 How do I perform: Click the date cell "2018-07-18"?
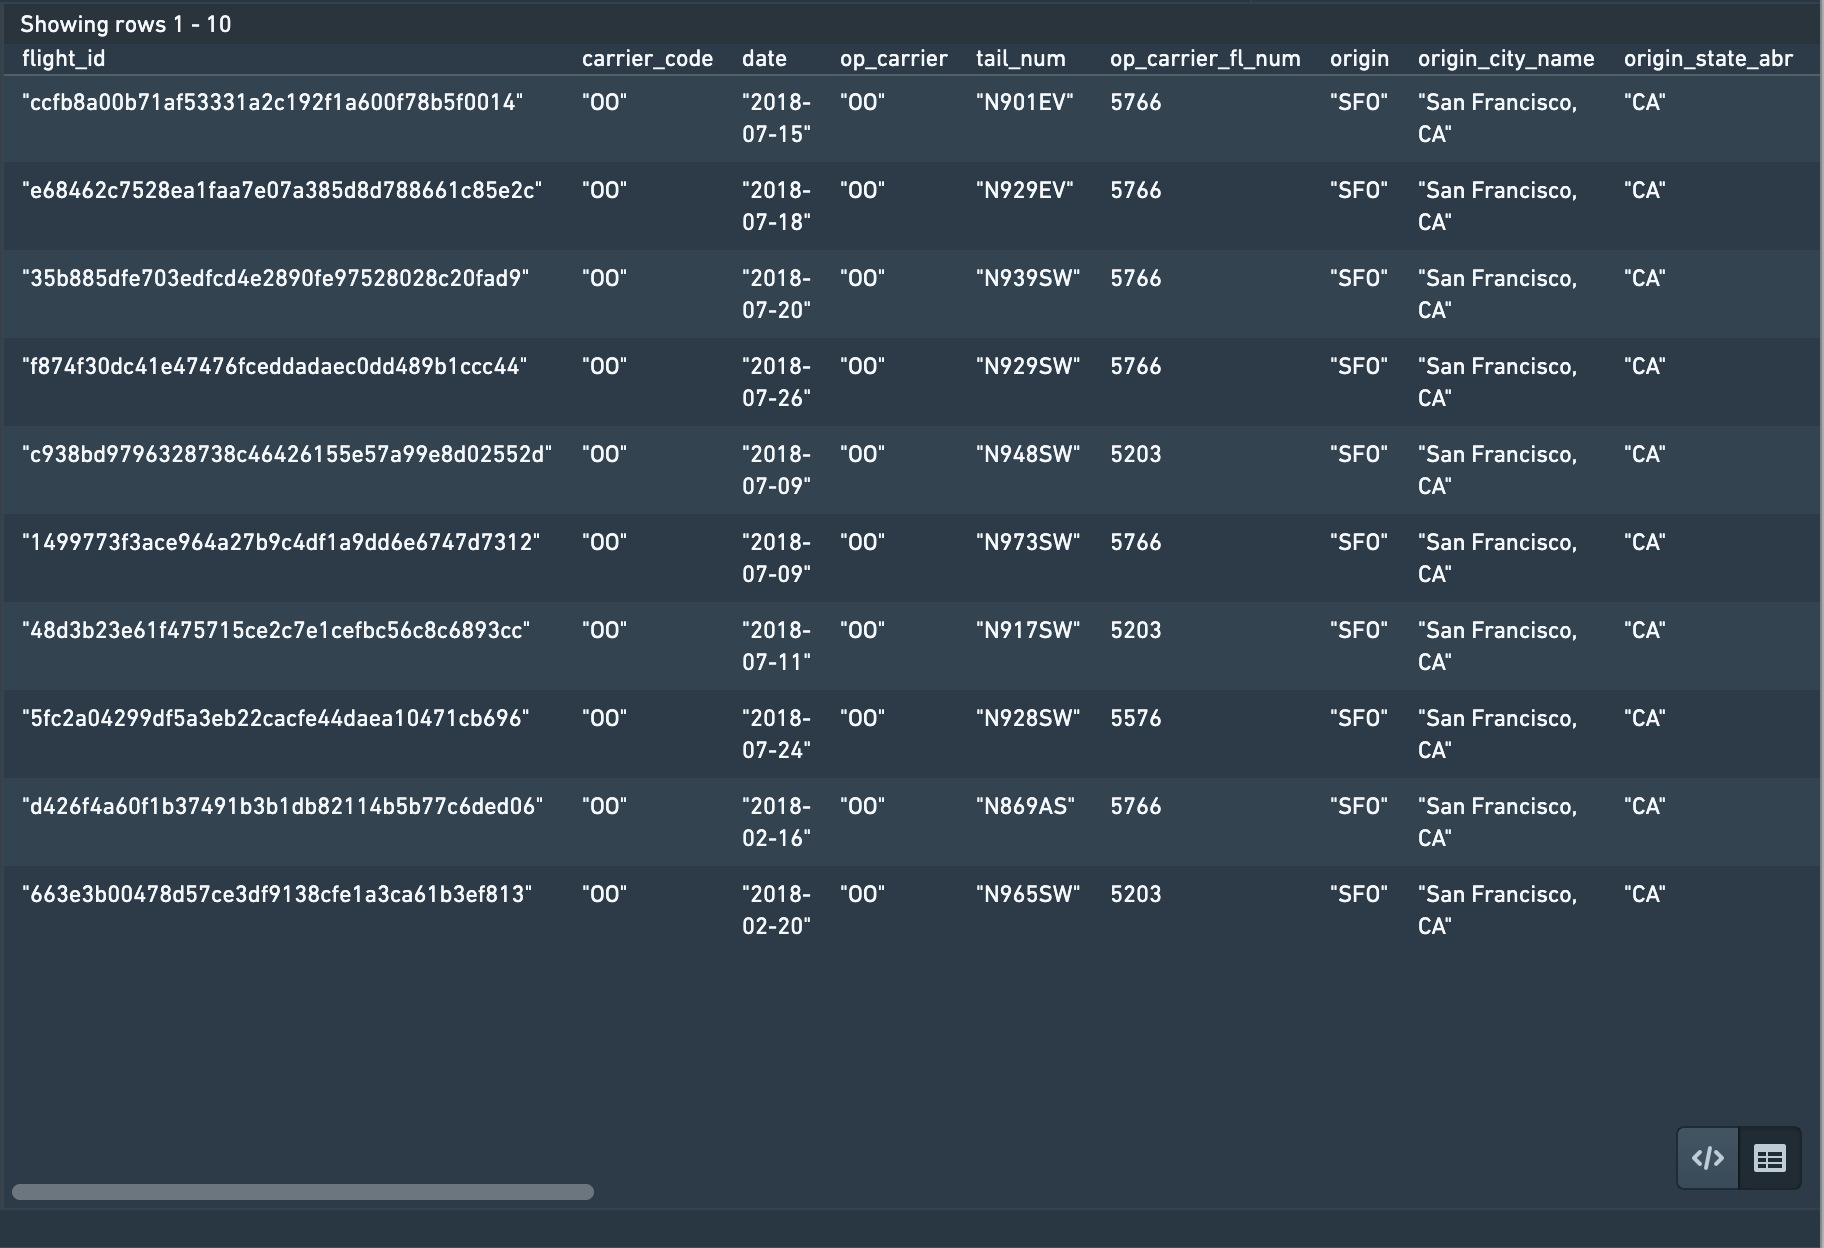click(x=777, y=207)
